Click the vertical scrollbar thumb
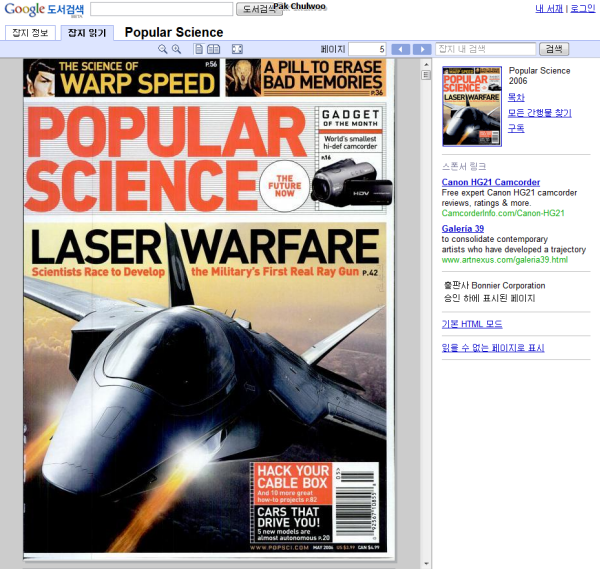 (426, 75)
